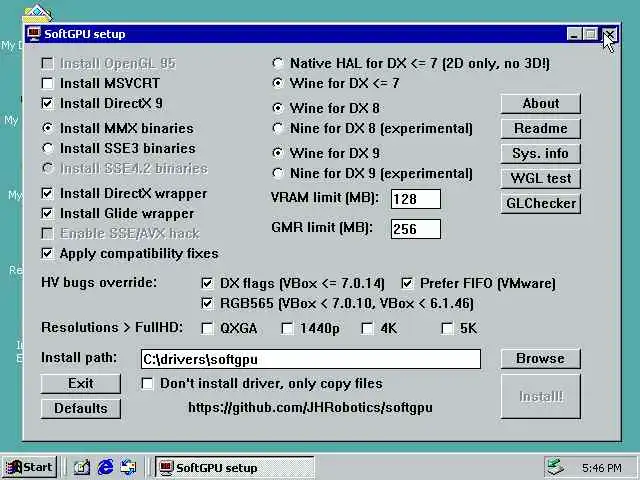The width and height of the screenshot is (640, 480).
Task: Select Install SSE3 binaries option
Action: (x=48, y=148)
